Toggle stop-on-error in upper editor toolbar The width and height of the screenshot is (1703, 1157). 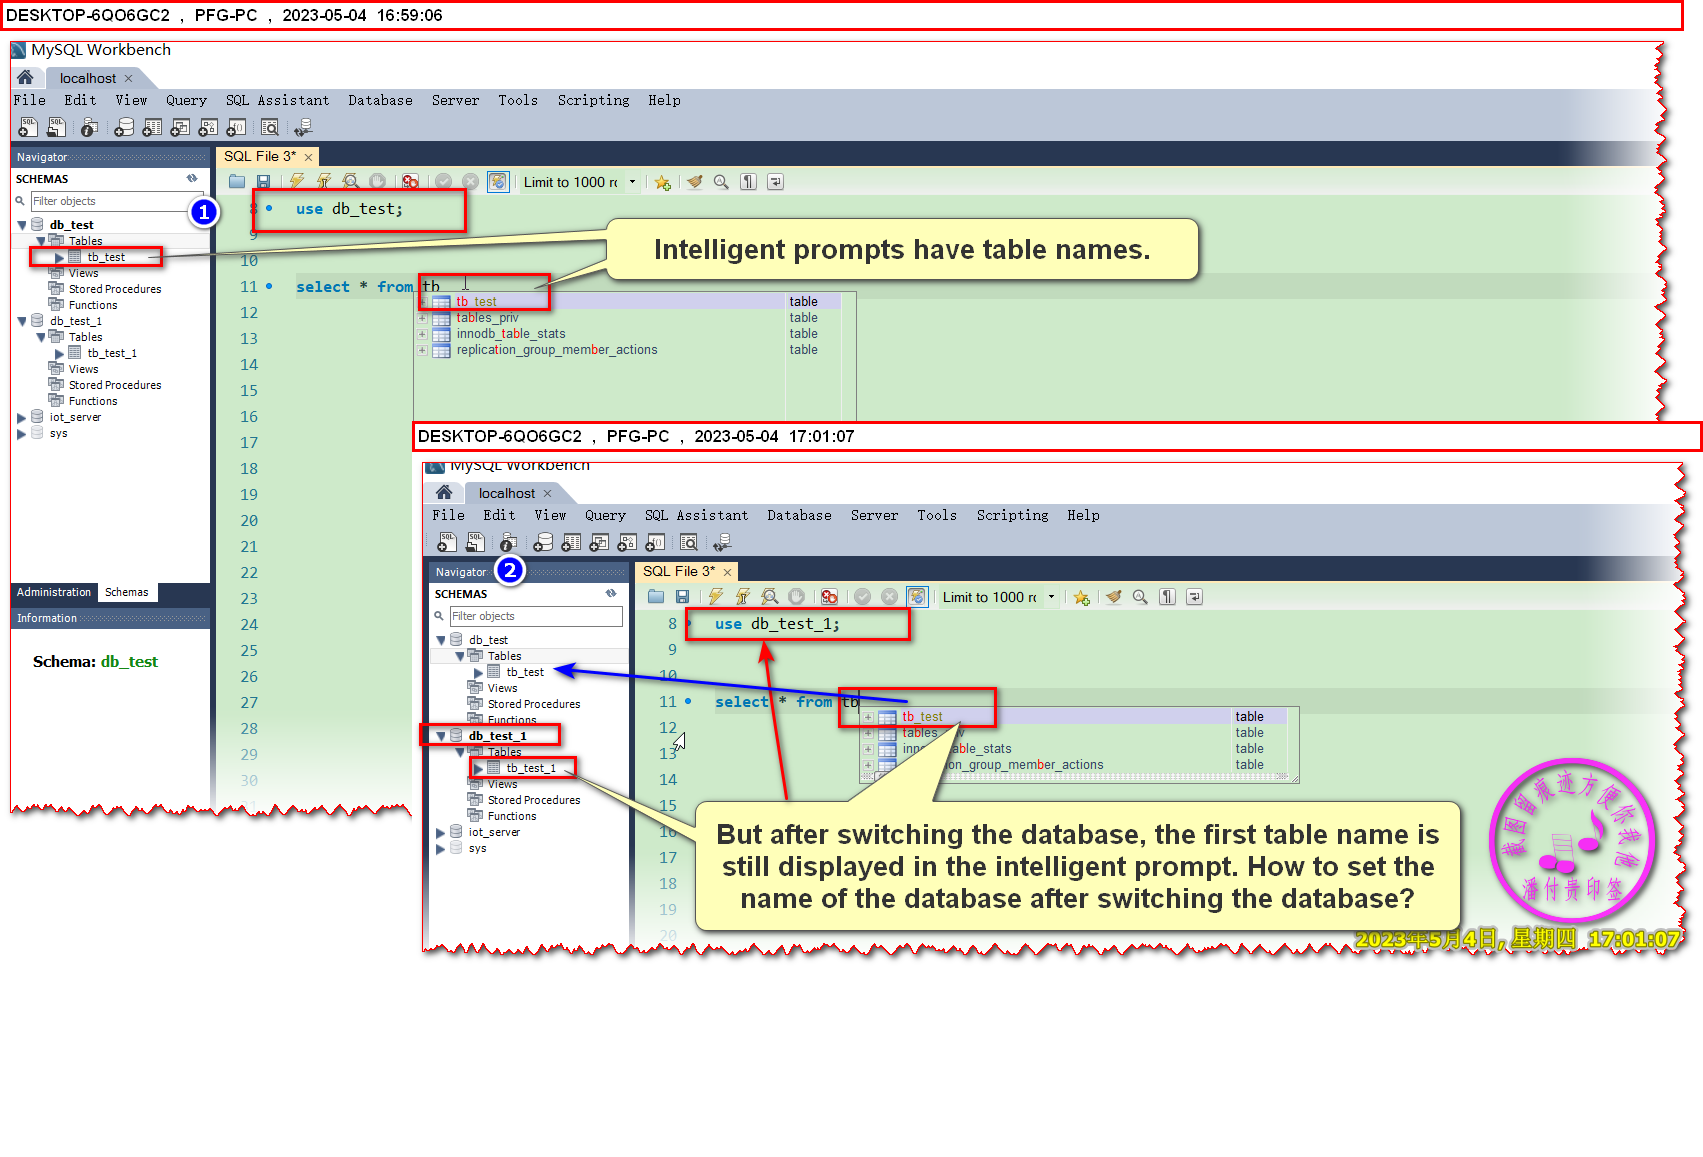[410, 182]
